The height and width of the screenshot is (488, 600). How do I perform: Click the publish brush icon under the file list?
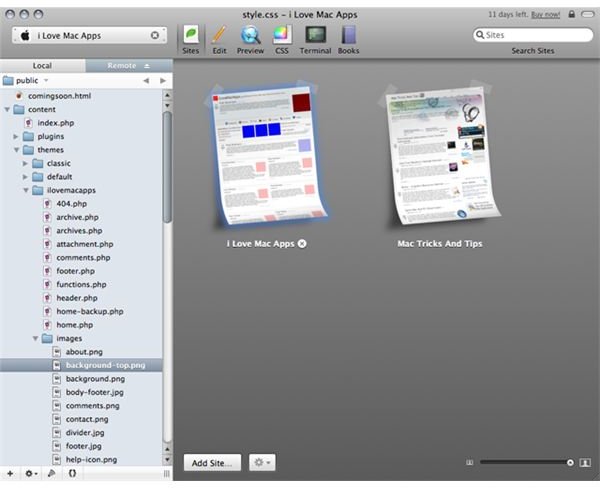[x=52, y=473]
